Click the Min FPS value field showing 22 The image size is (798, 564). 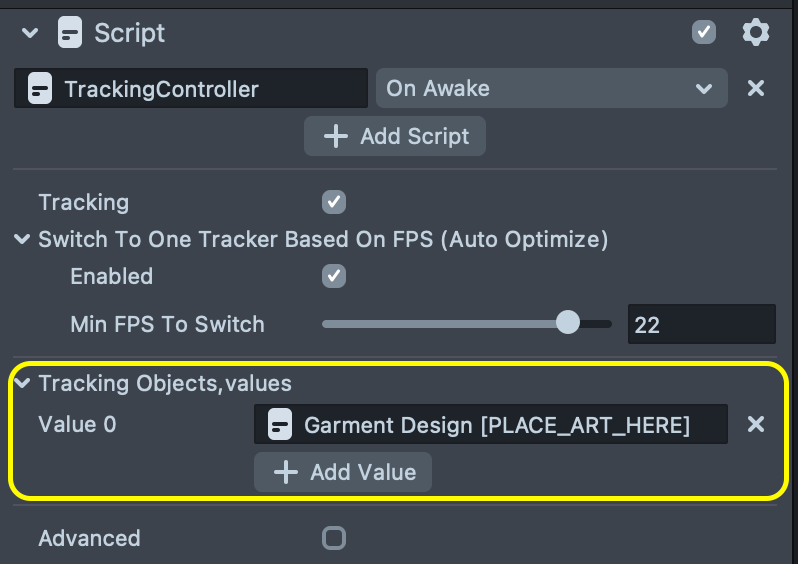tap(701, 324)
